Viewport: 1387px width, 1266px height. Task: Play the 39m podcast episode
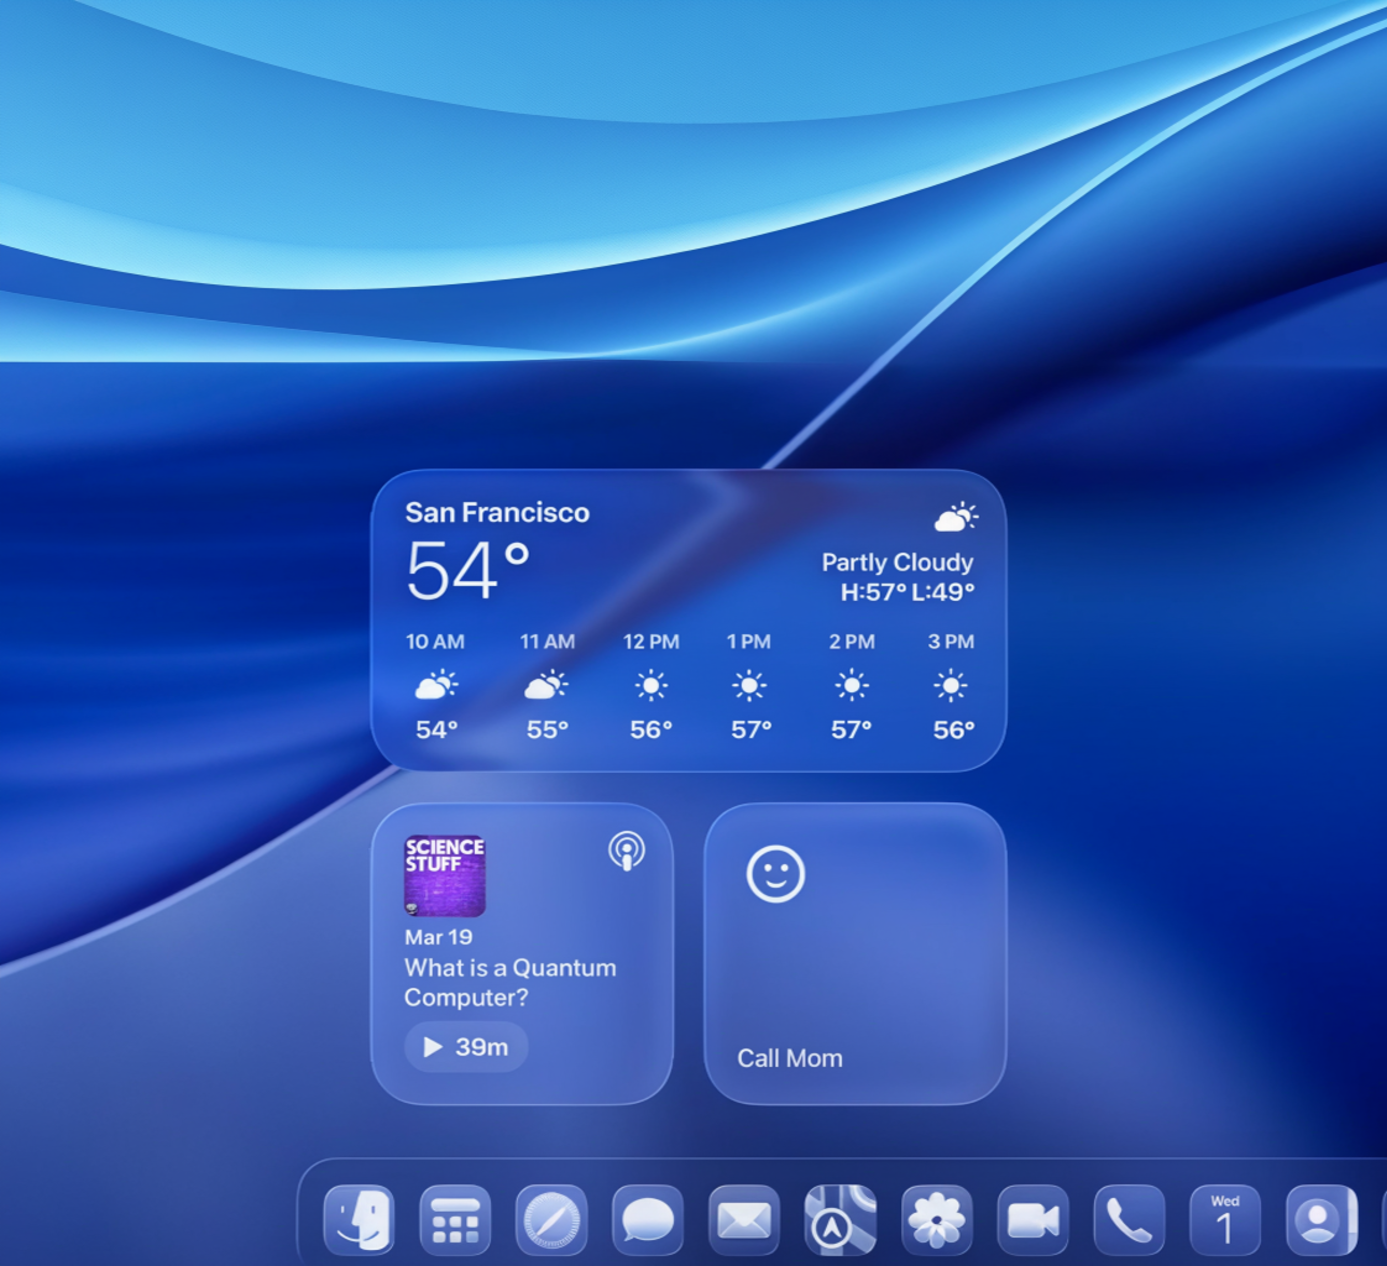click(466, 1047)
